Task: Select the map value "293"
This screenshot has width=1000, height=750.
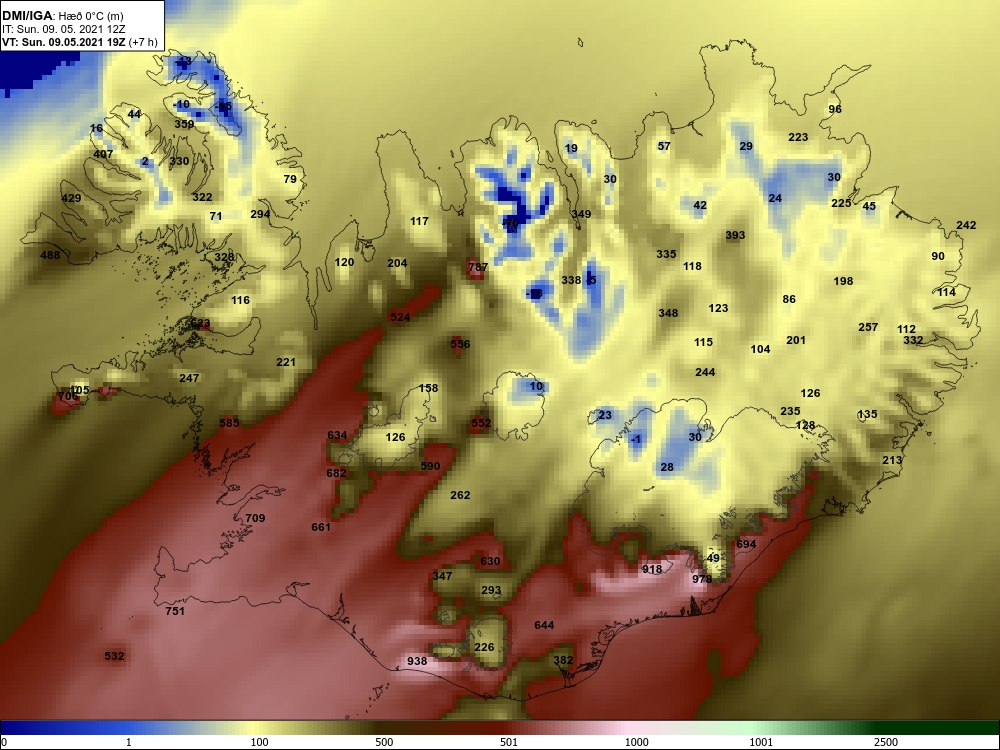Action: tap(491, 591)
